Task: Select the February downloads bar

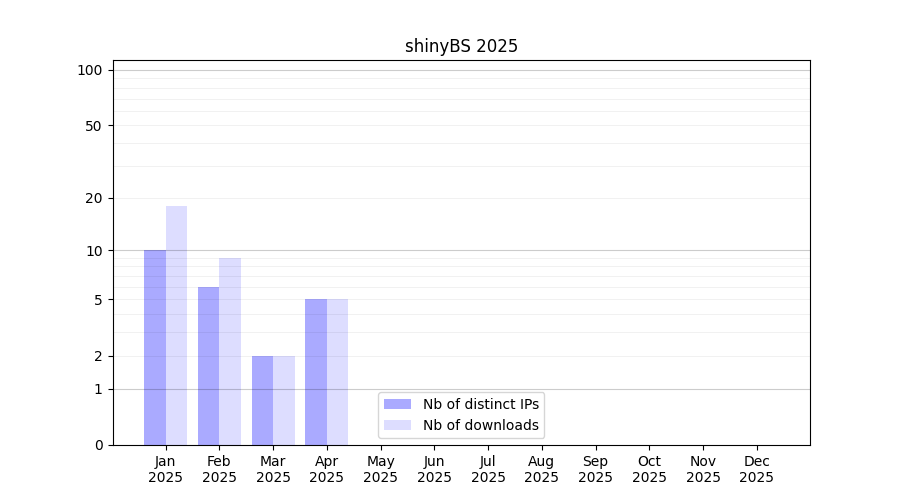Action: 230,351
